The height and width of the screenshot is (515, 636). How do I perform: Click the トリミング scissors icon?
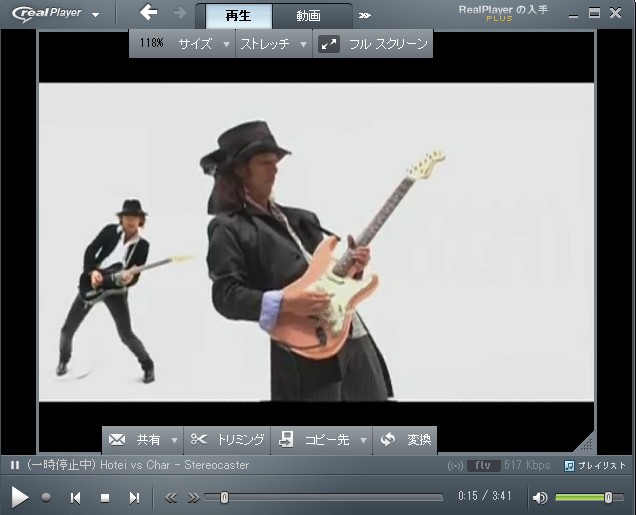coord(199,439)
